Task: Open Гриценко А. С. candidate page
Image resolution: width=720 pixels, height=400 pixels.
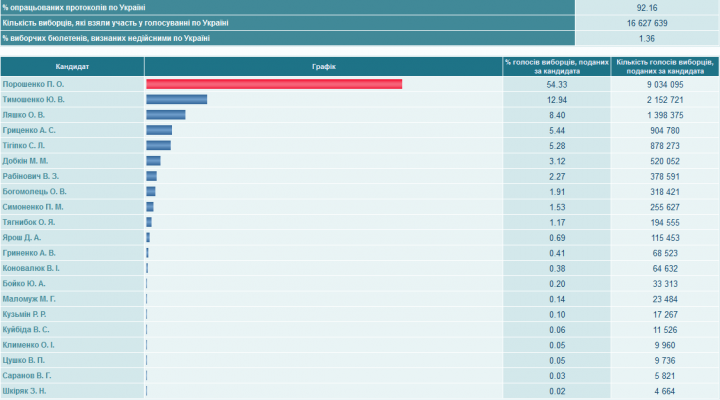Action: [29, 130]
